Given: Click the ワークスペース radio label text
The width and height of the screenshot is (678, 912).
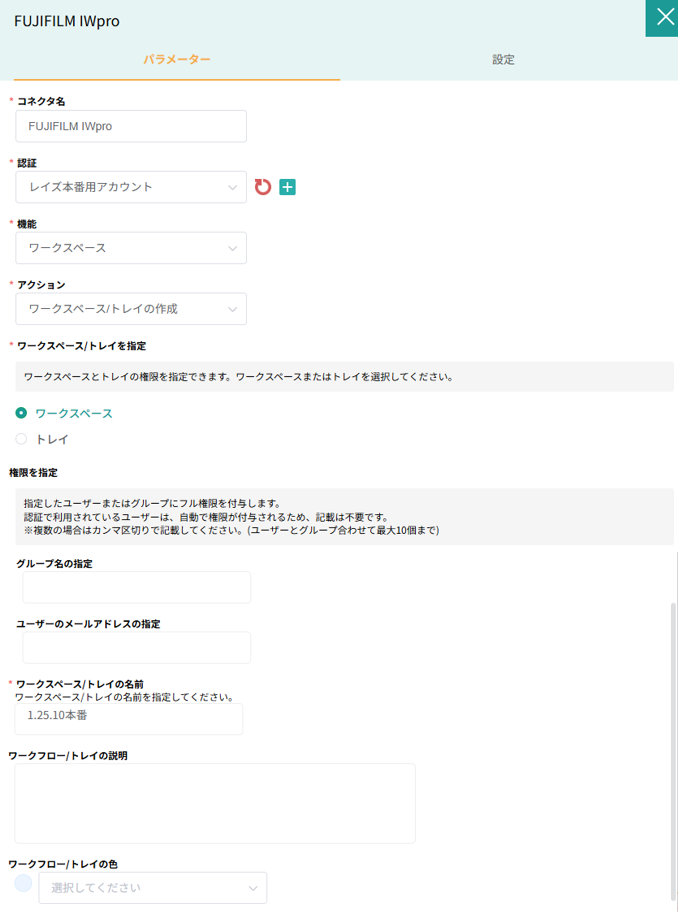Looking at the screenshot, I should pyautogui.click(x=74, y=413).
